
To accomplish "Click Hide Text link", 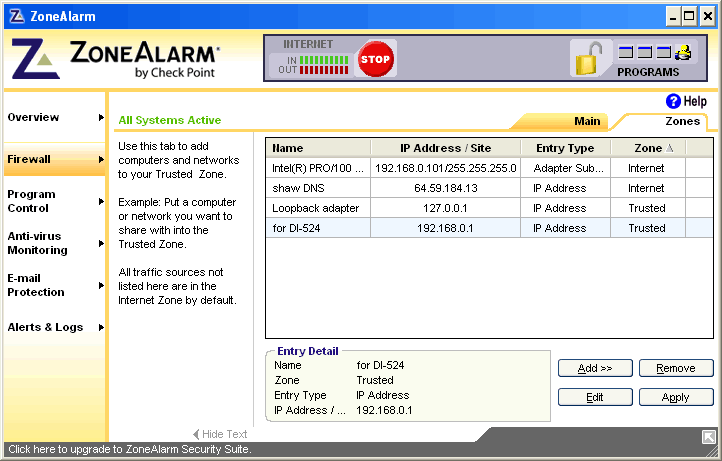I will [x=220, y=434].
